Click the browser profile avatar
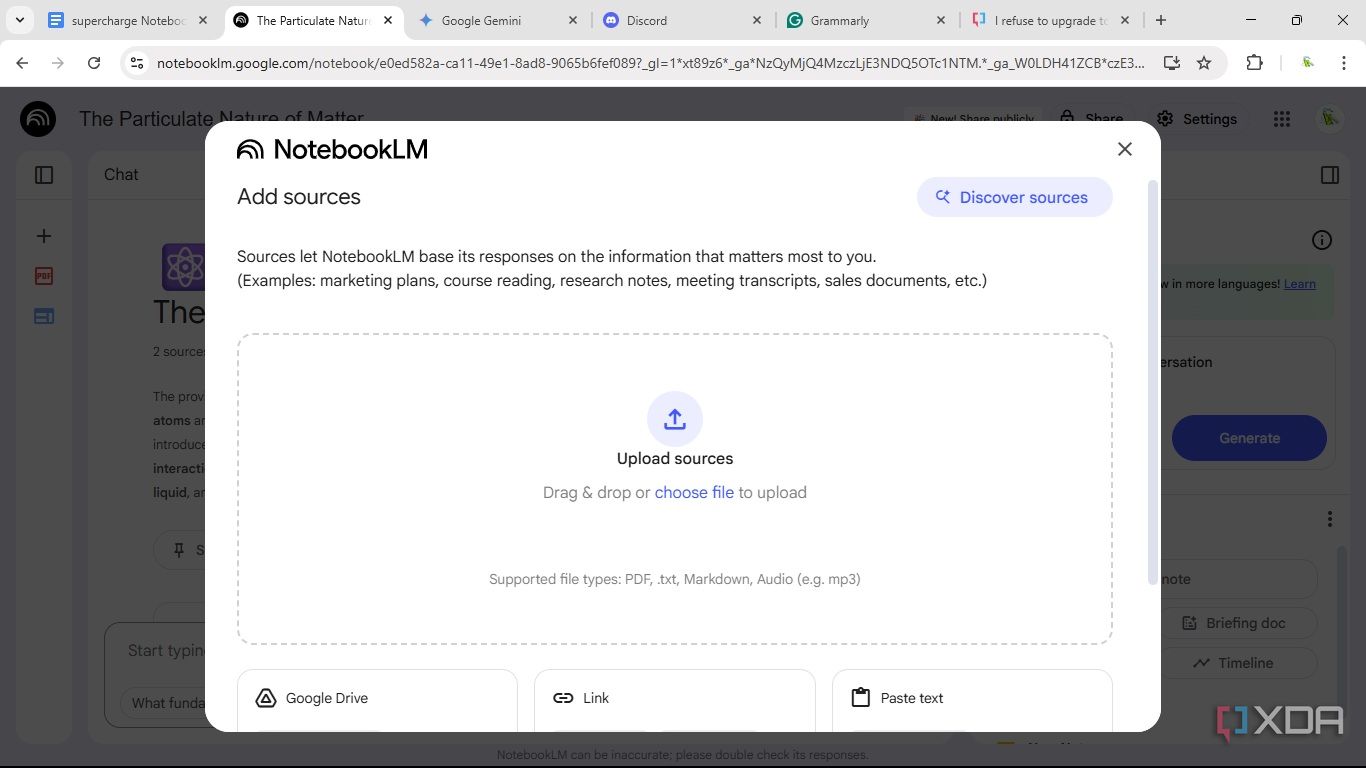The height and width of the screenshot is (768, 1366). [x=1307, y=63]
